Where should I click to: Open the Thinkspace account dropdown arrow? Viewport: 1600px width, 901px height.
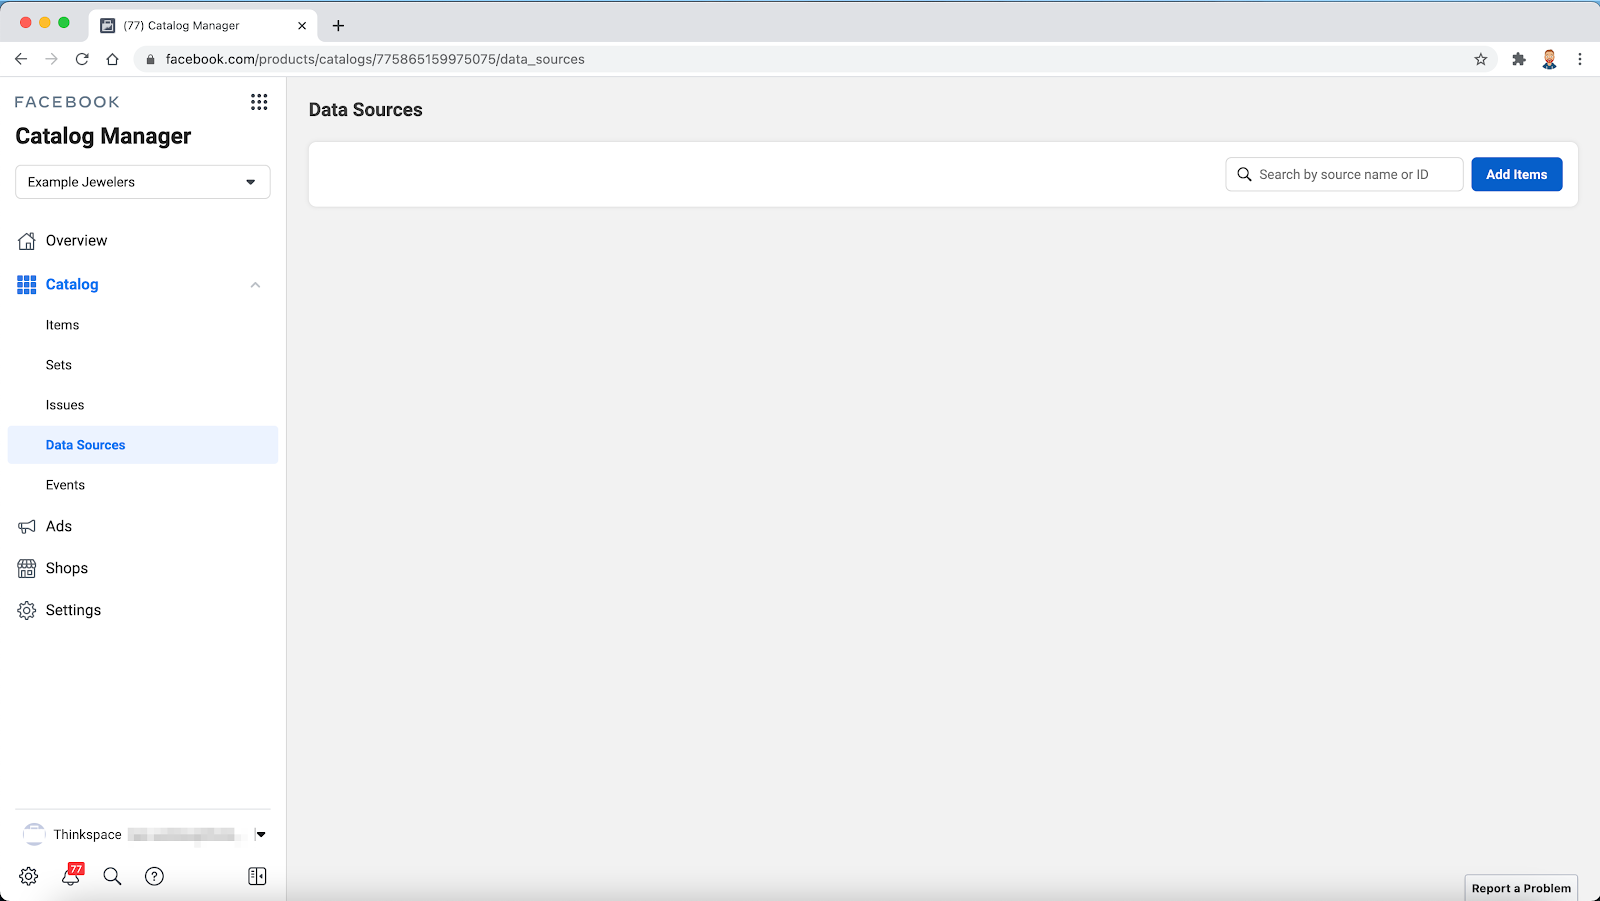point(261,834)
